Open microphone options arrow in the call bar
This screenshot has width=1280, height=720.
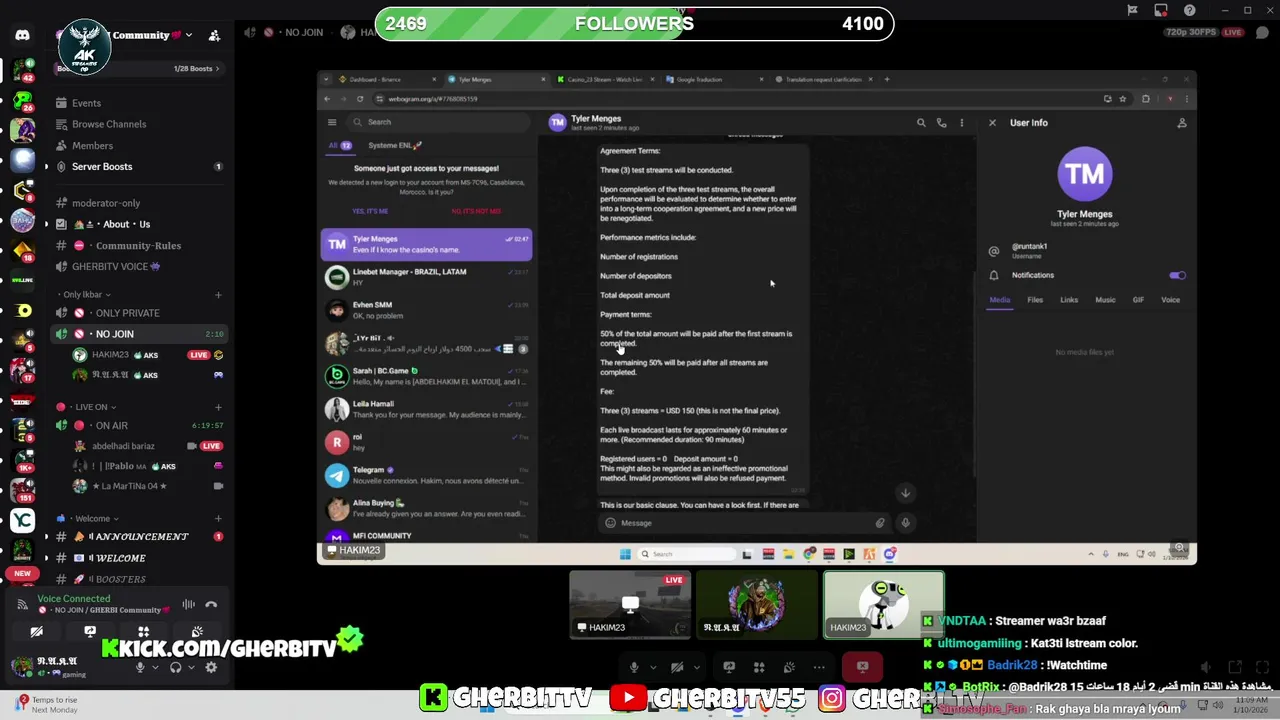[653, 667]
